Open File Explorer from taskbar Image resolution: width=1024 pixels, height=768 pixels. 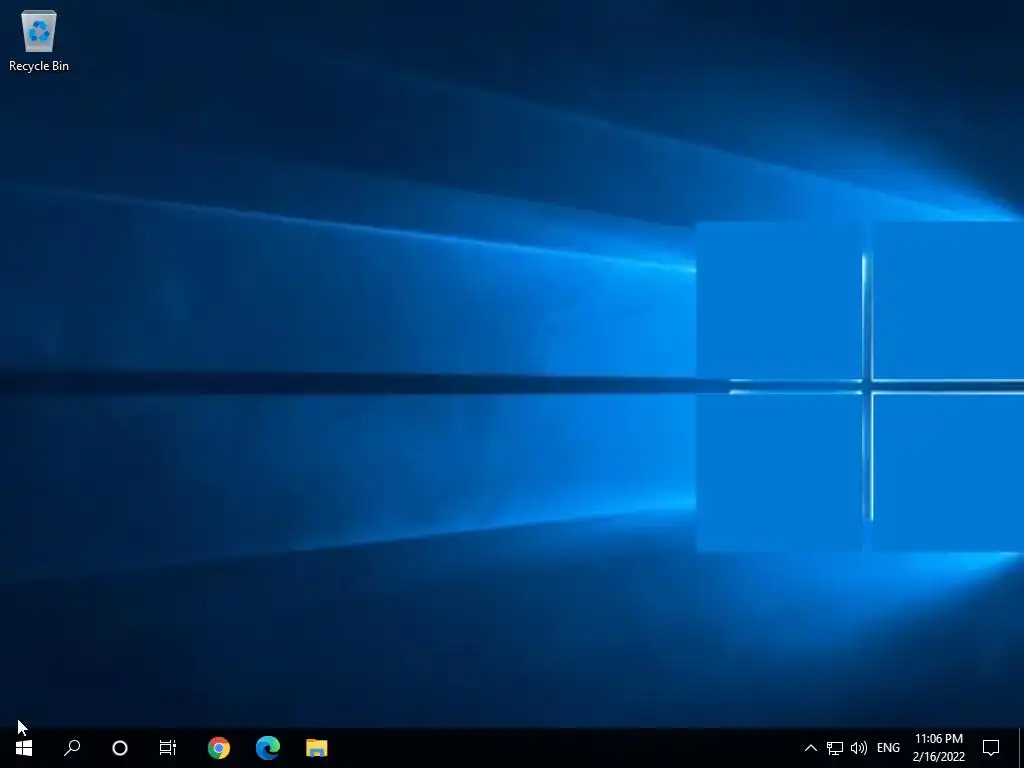pos(317,748)
